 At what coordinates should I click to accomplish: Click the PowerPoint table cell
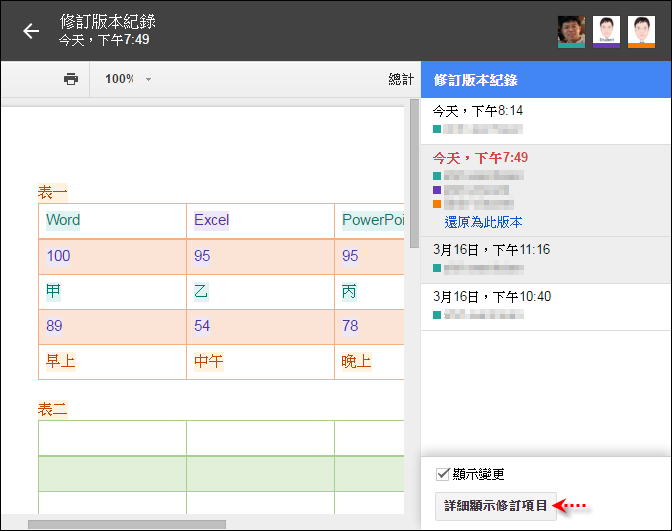[x=369, y=221]
